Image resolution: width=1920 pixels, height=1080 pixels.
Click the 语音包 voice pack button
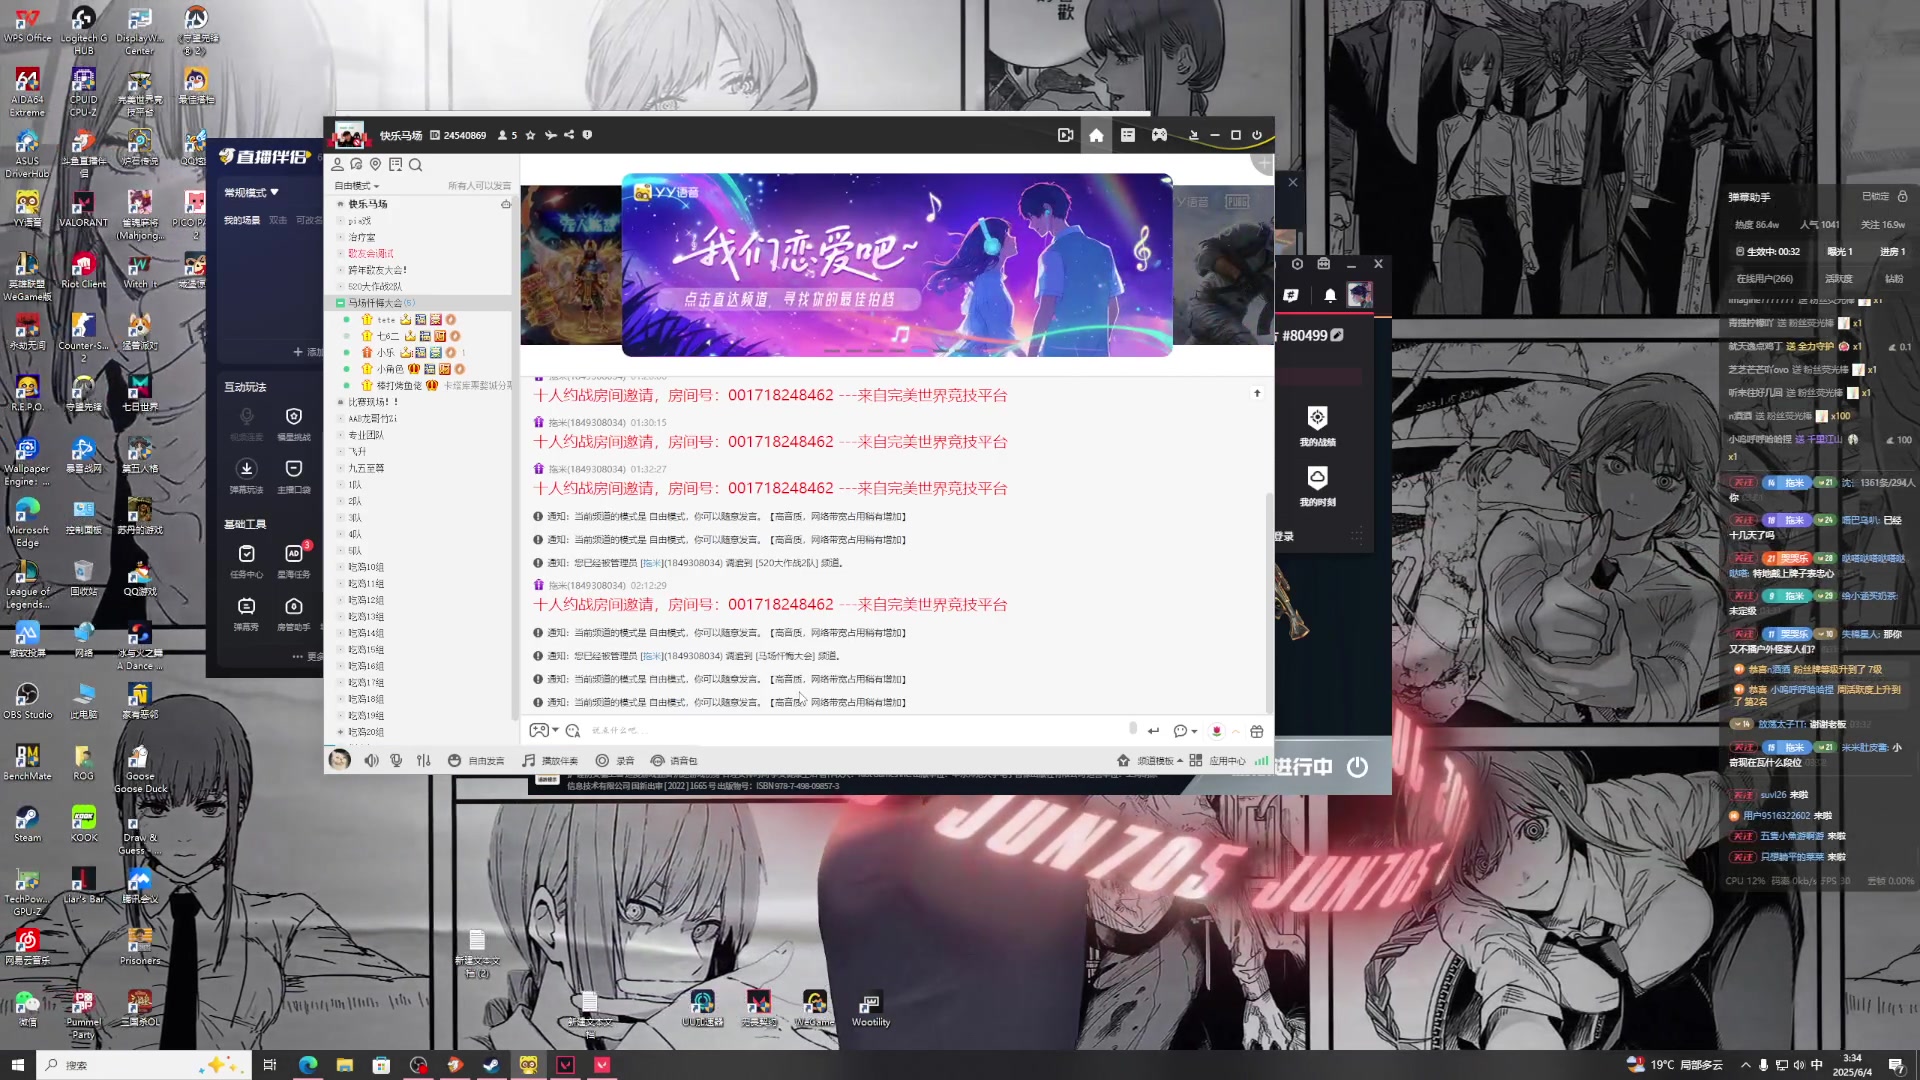[x=674, y=761]
